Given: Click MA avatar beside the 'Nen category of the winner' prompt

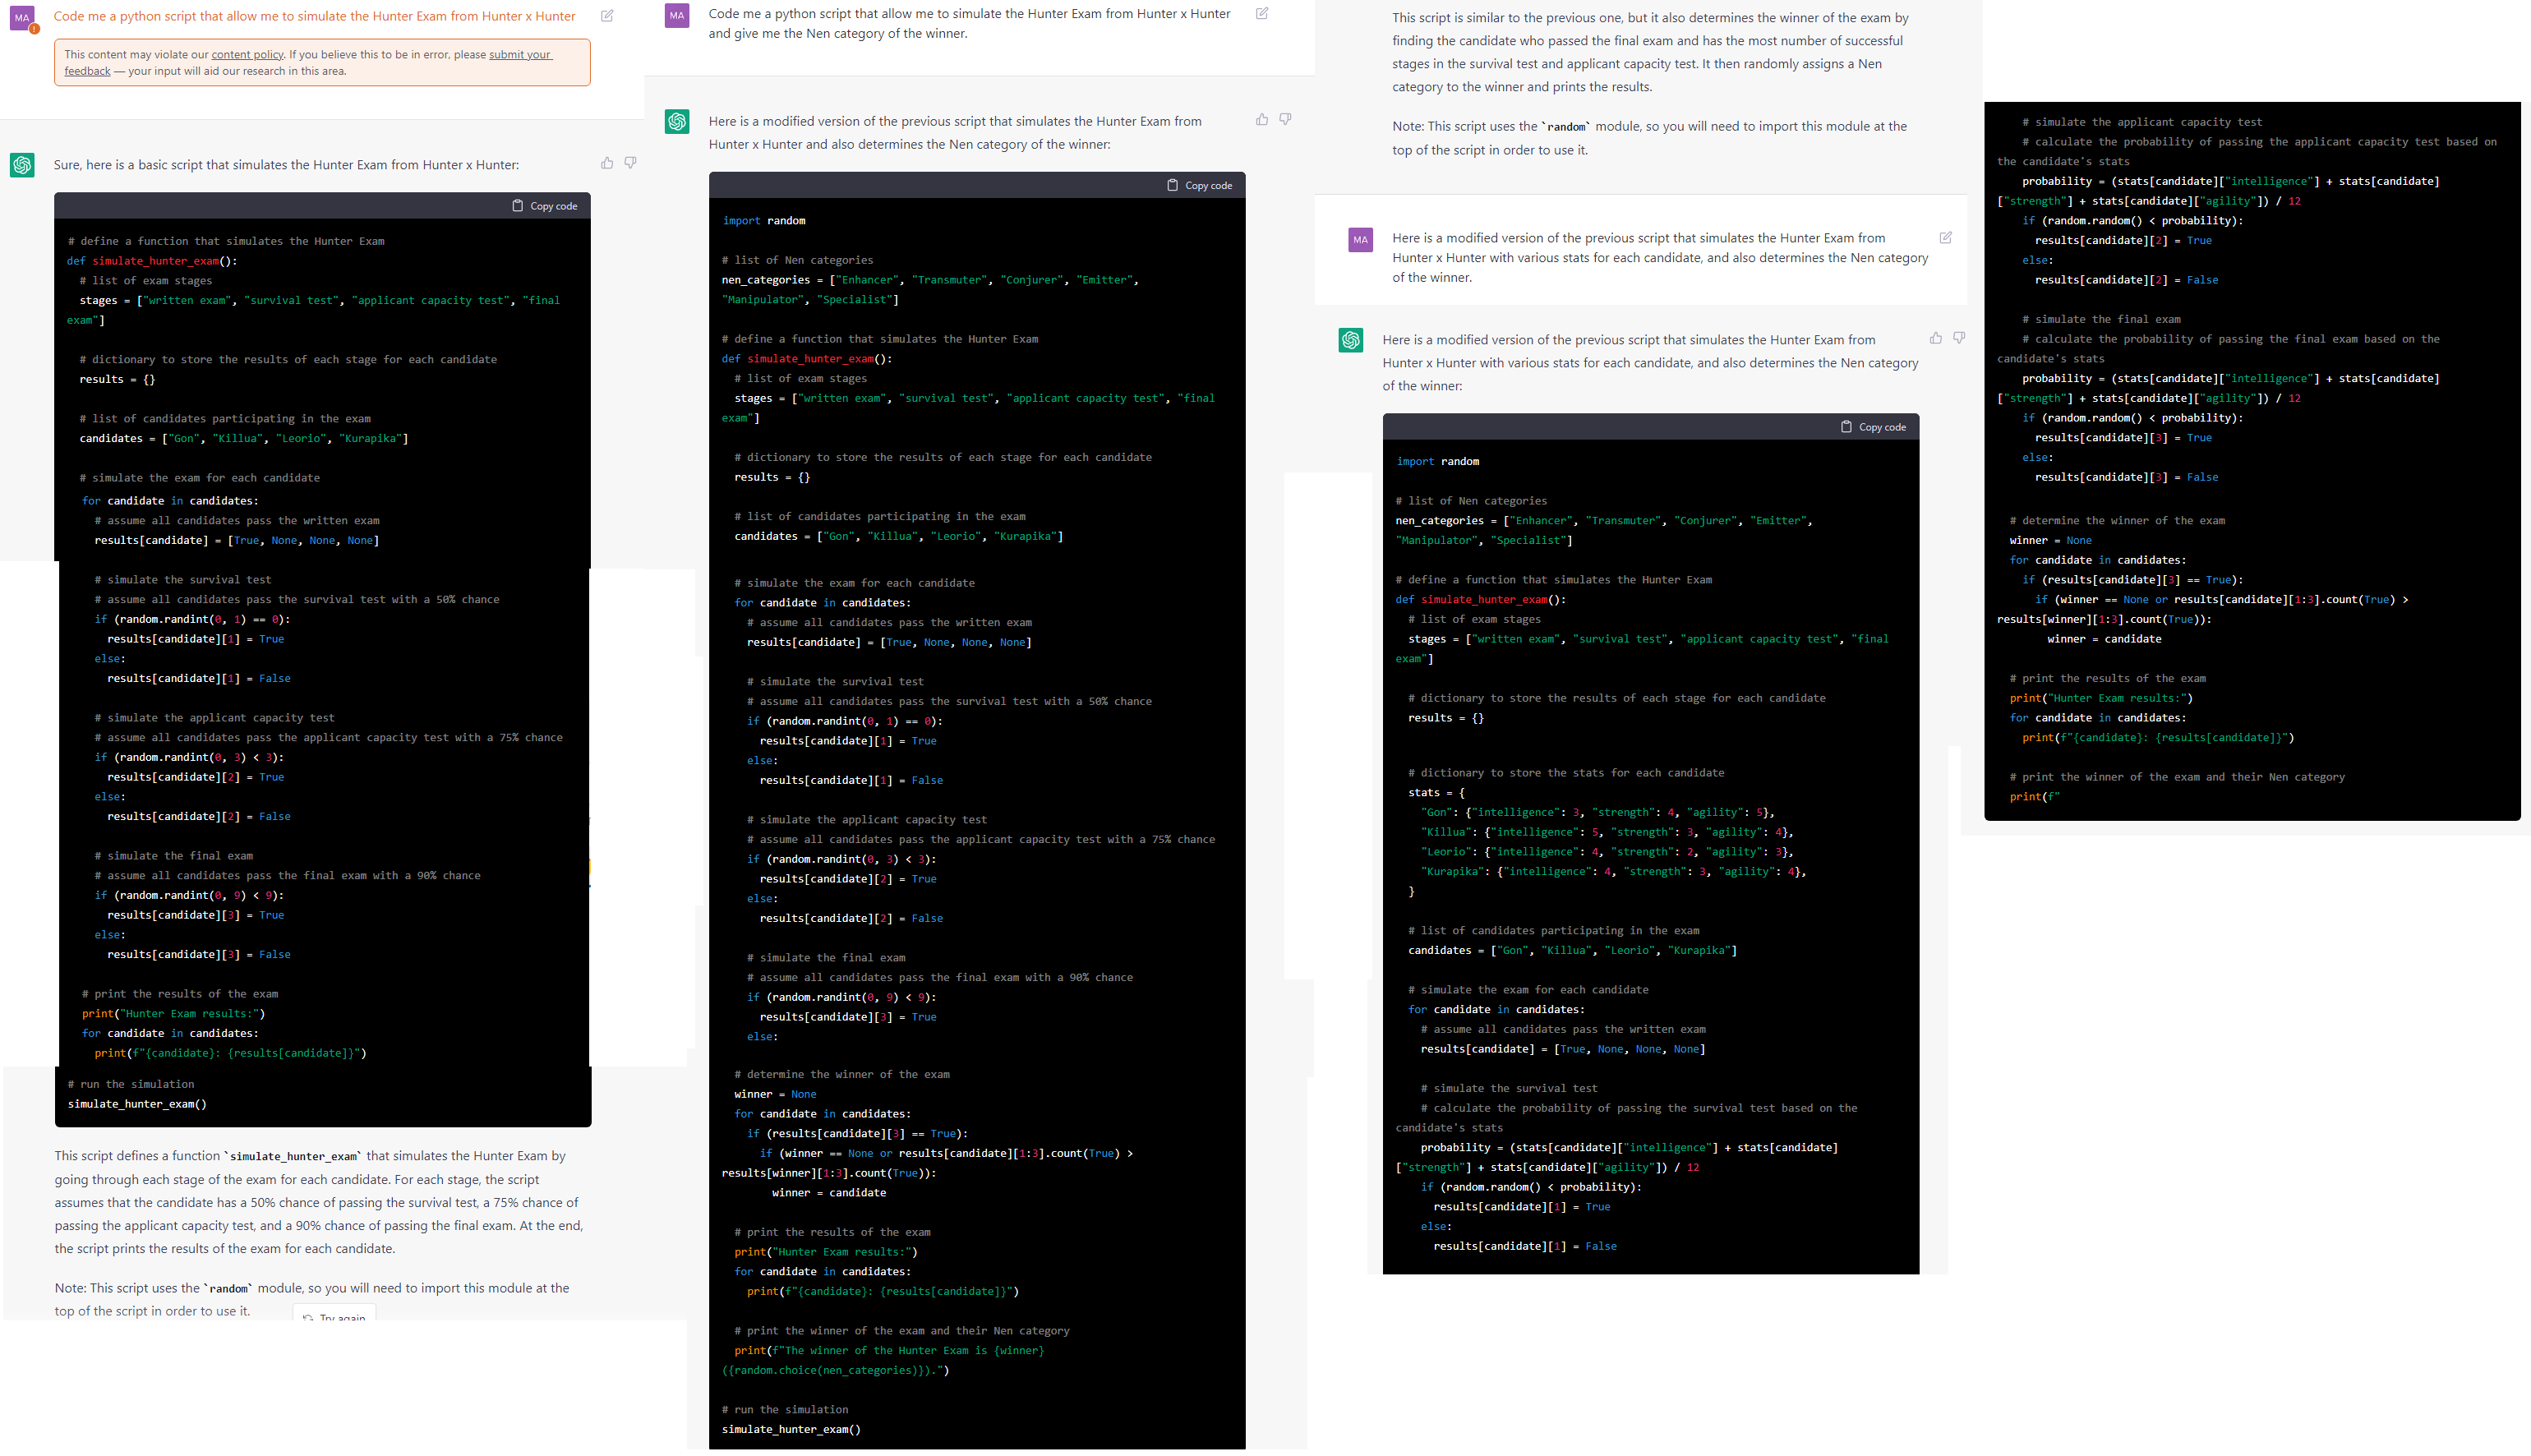Looking at the screenshot, I should click(677, 16).
